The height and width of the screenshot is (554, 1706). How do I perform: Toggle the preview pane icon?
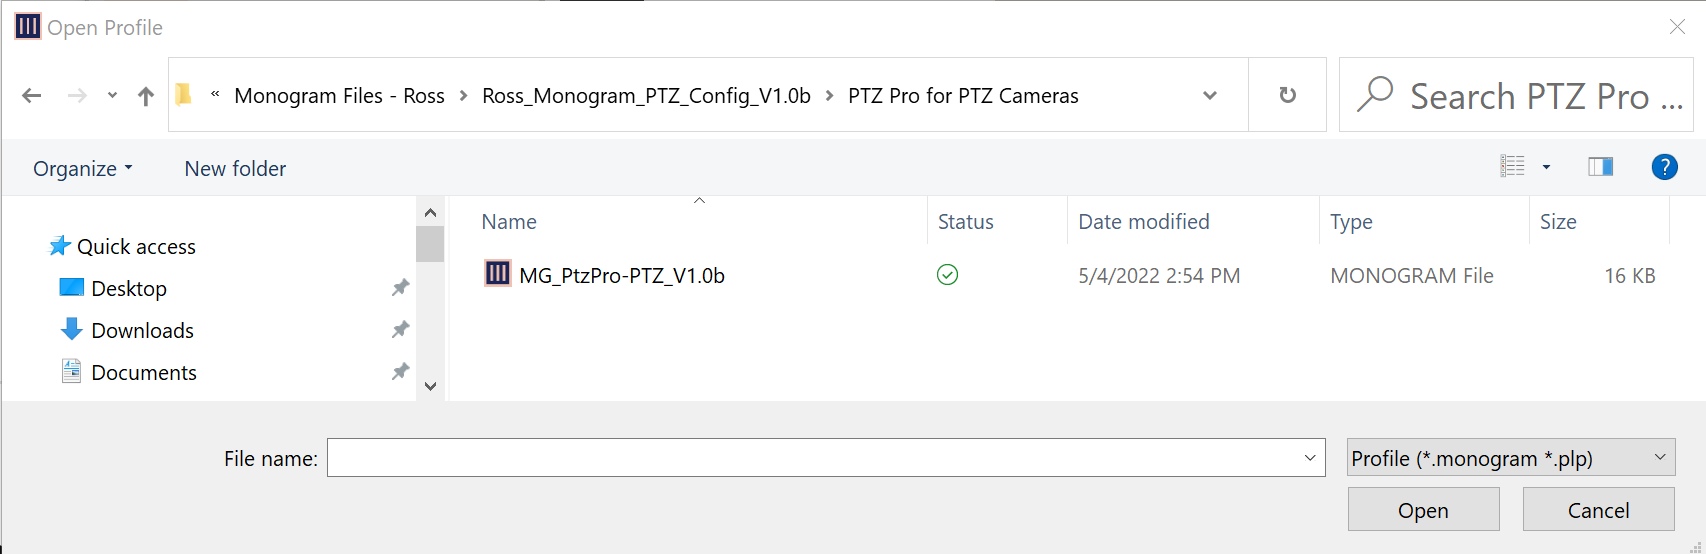(x=1600, y=167)
